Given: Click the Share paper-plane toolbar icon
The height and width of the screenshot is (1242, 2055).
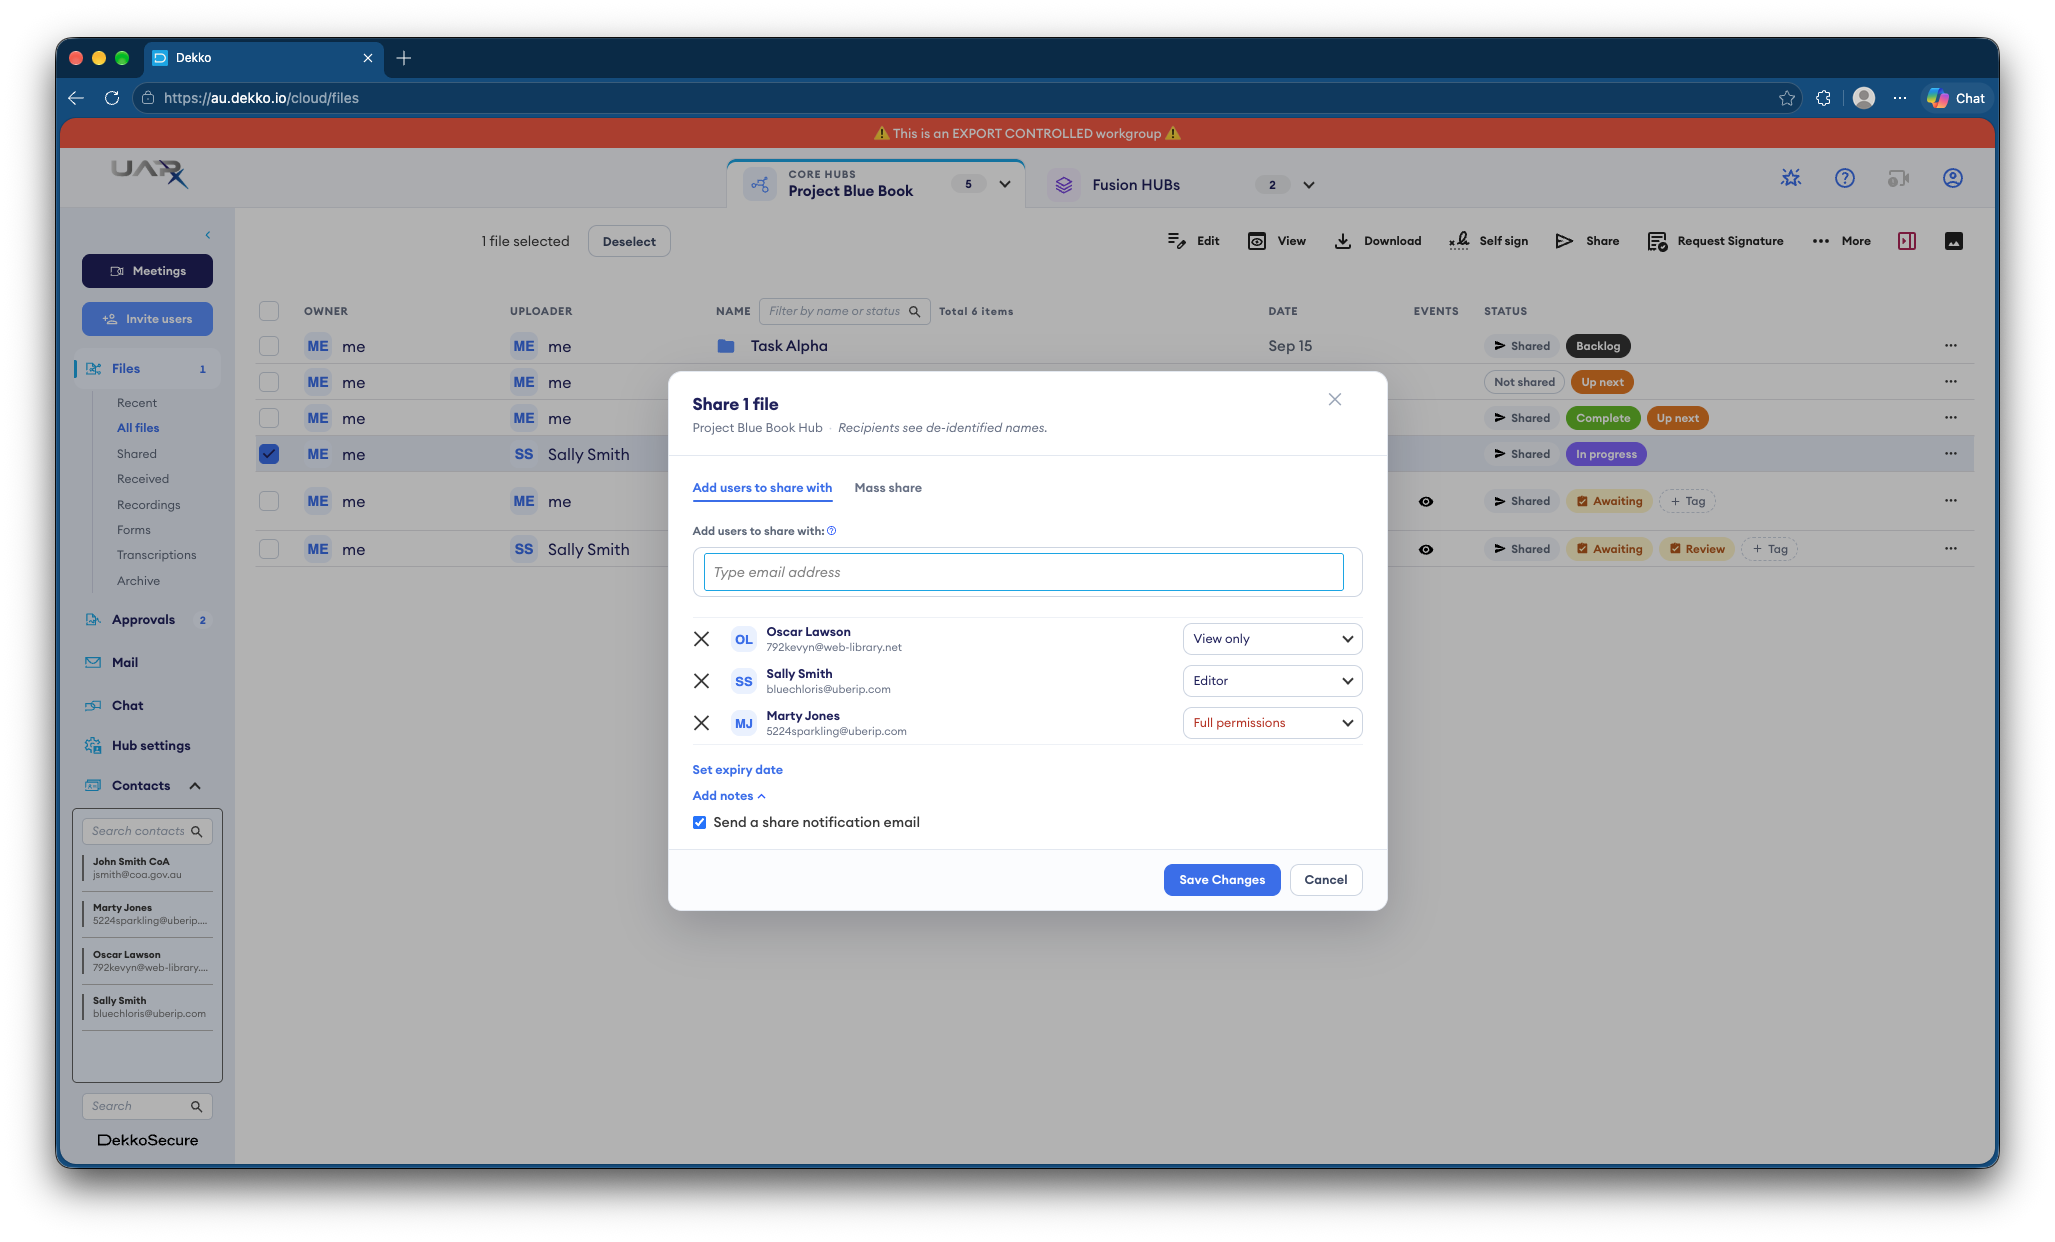Looking at the screenshot, I should [x=1564, y=241].
